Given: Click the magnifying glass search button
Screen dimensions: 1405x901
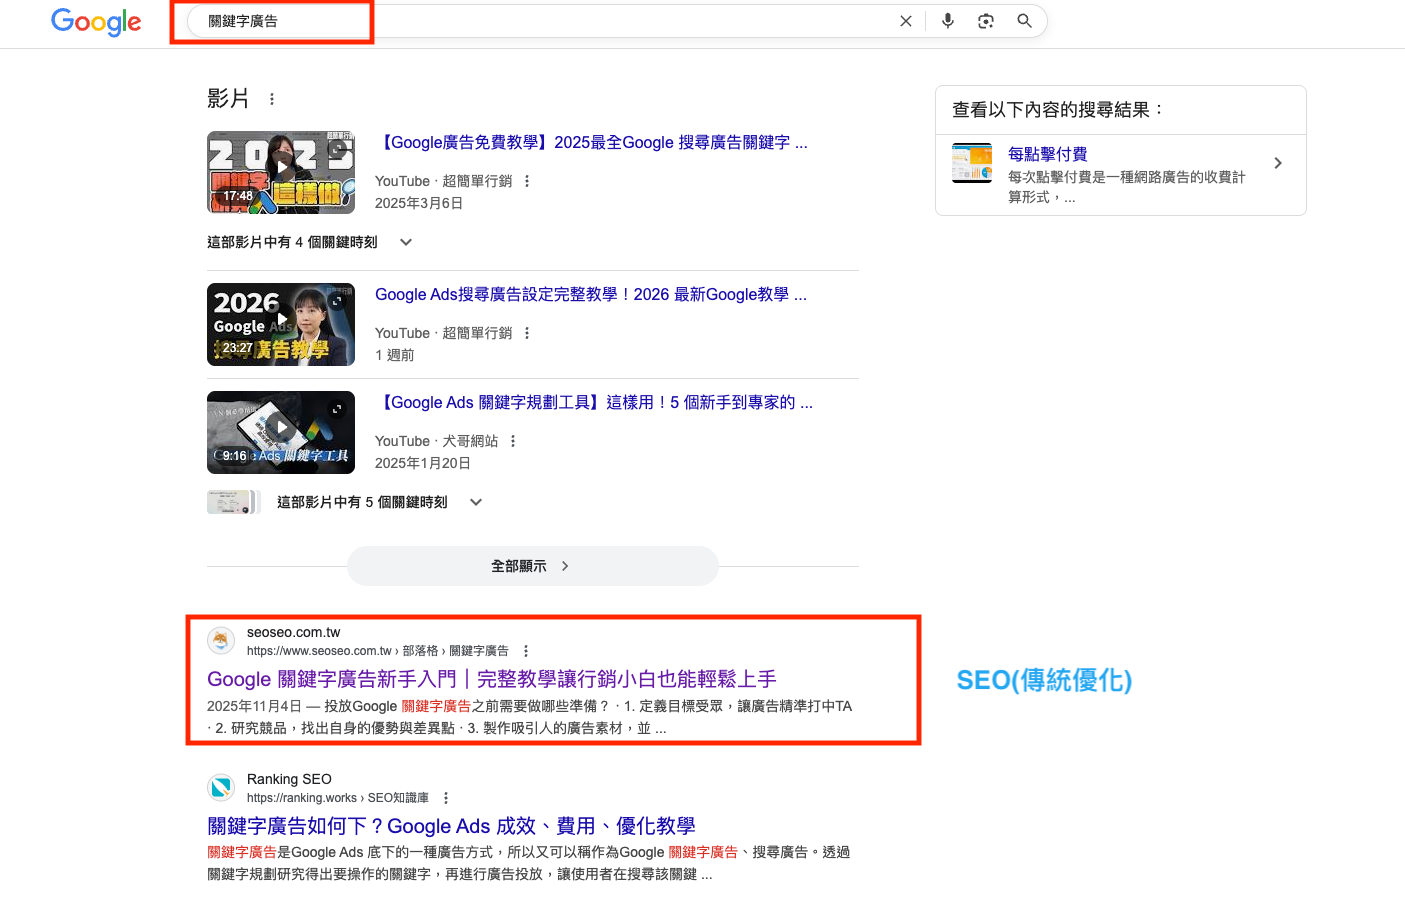Looking at the screenshot, I should tap(1024, 21).
